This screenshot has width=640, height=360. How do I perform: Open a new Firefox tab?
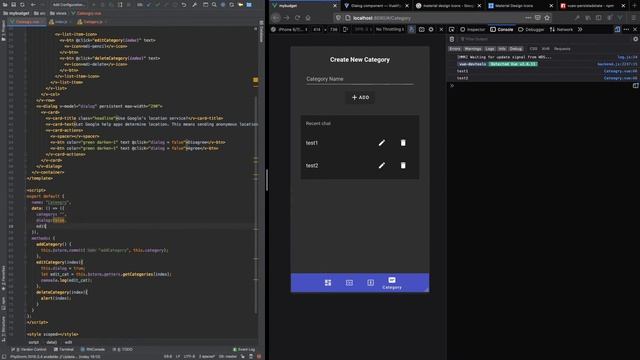click(634, 6)
